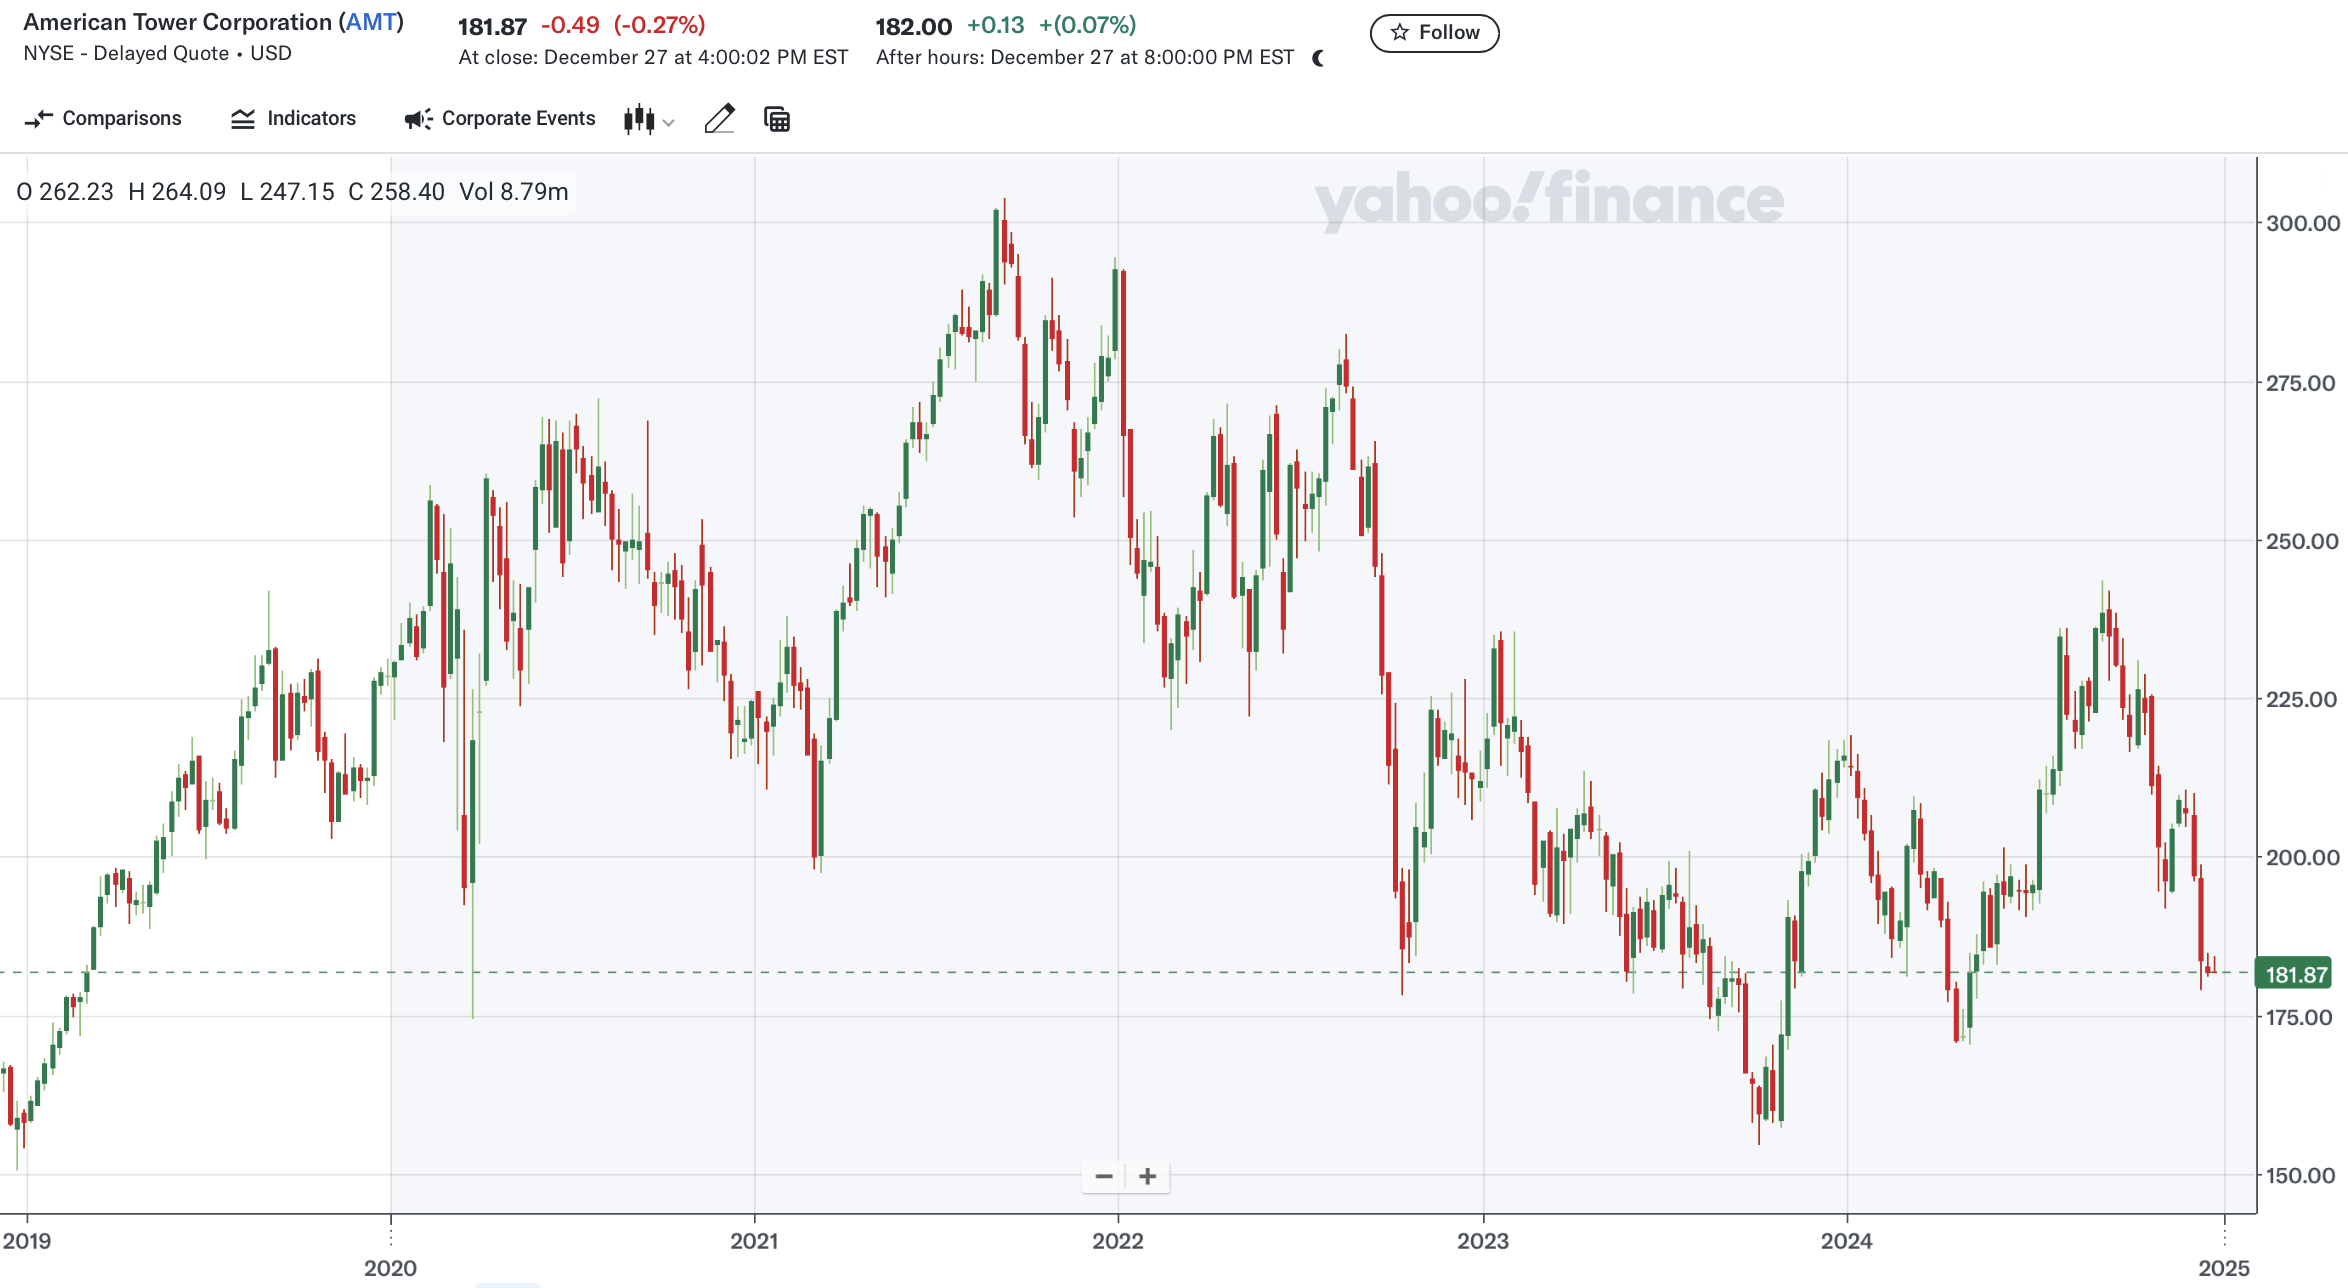Open the AMT ticker symbol link

371,22
